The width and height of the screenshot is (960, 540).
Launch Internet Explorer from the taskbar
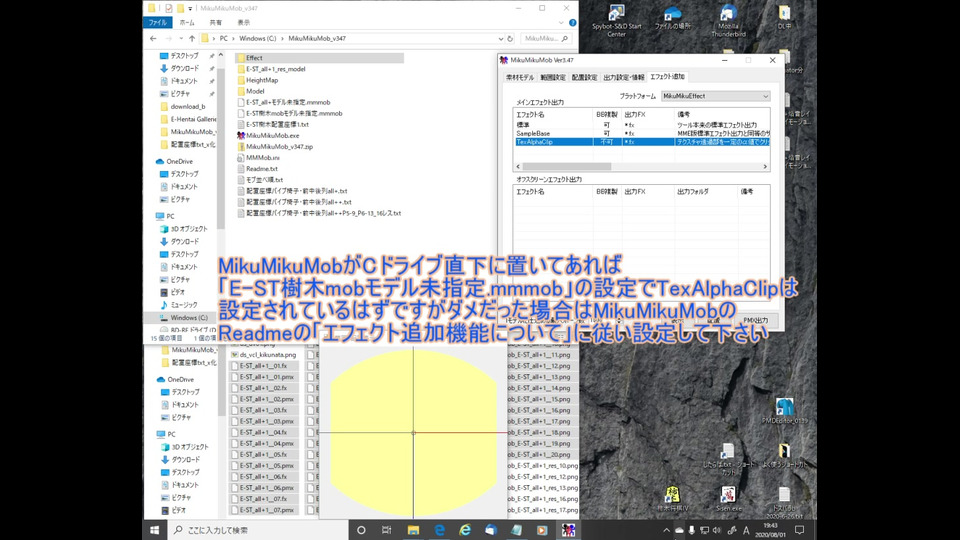pyautogui.click(x=465, y=530)
